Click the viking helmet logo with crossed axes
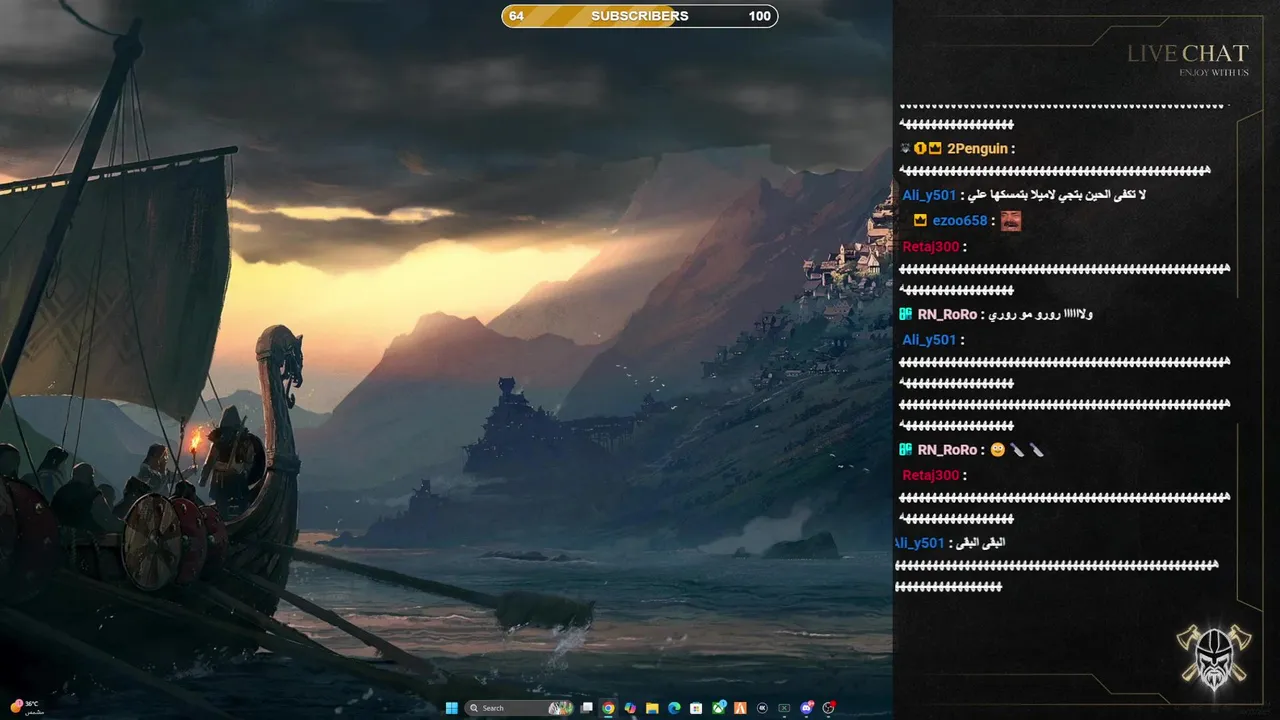 tap(1213, 657)
